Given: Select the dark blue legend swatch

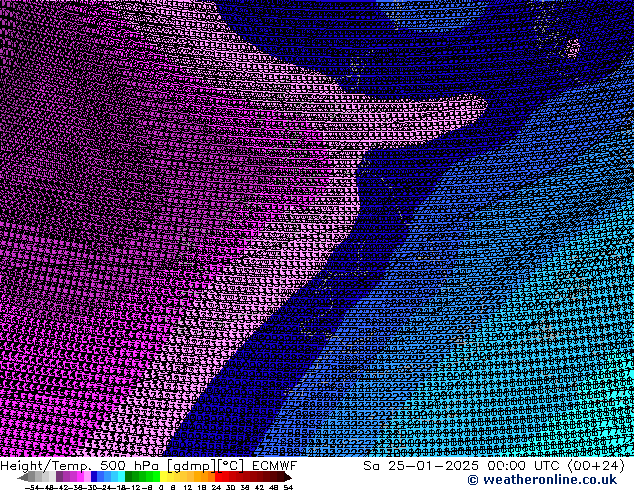Looking at the screenshot, I should (94, 476).
